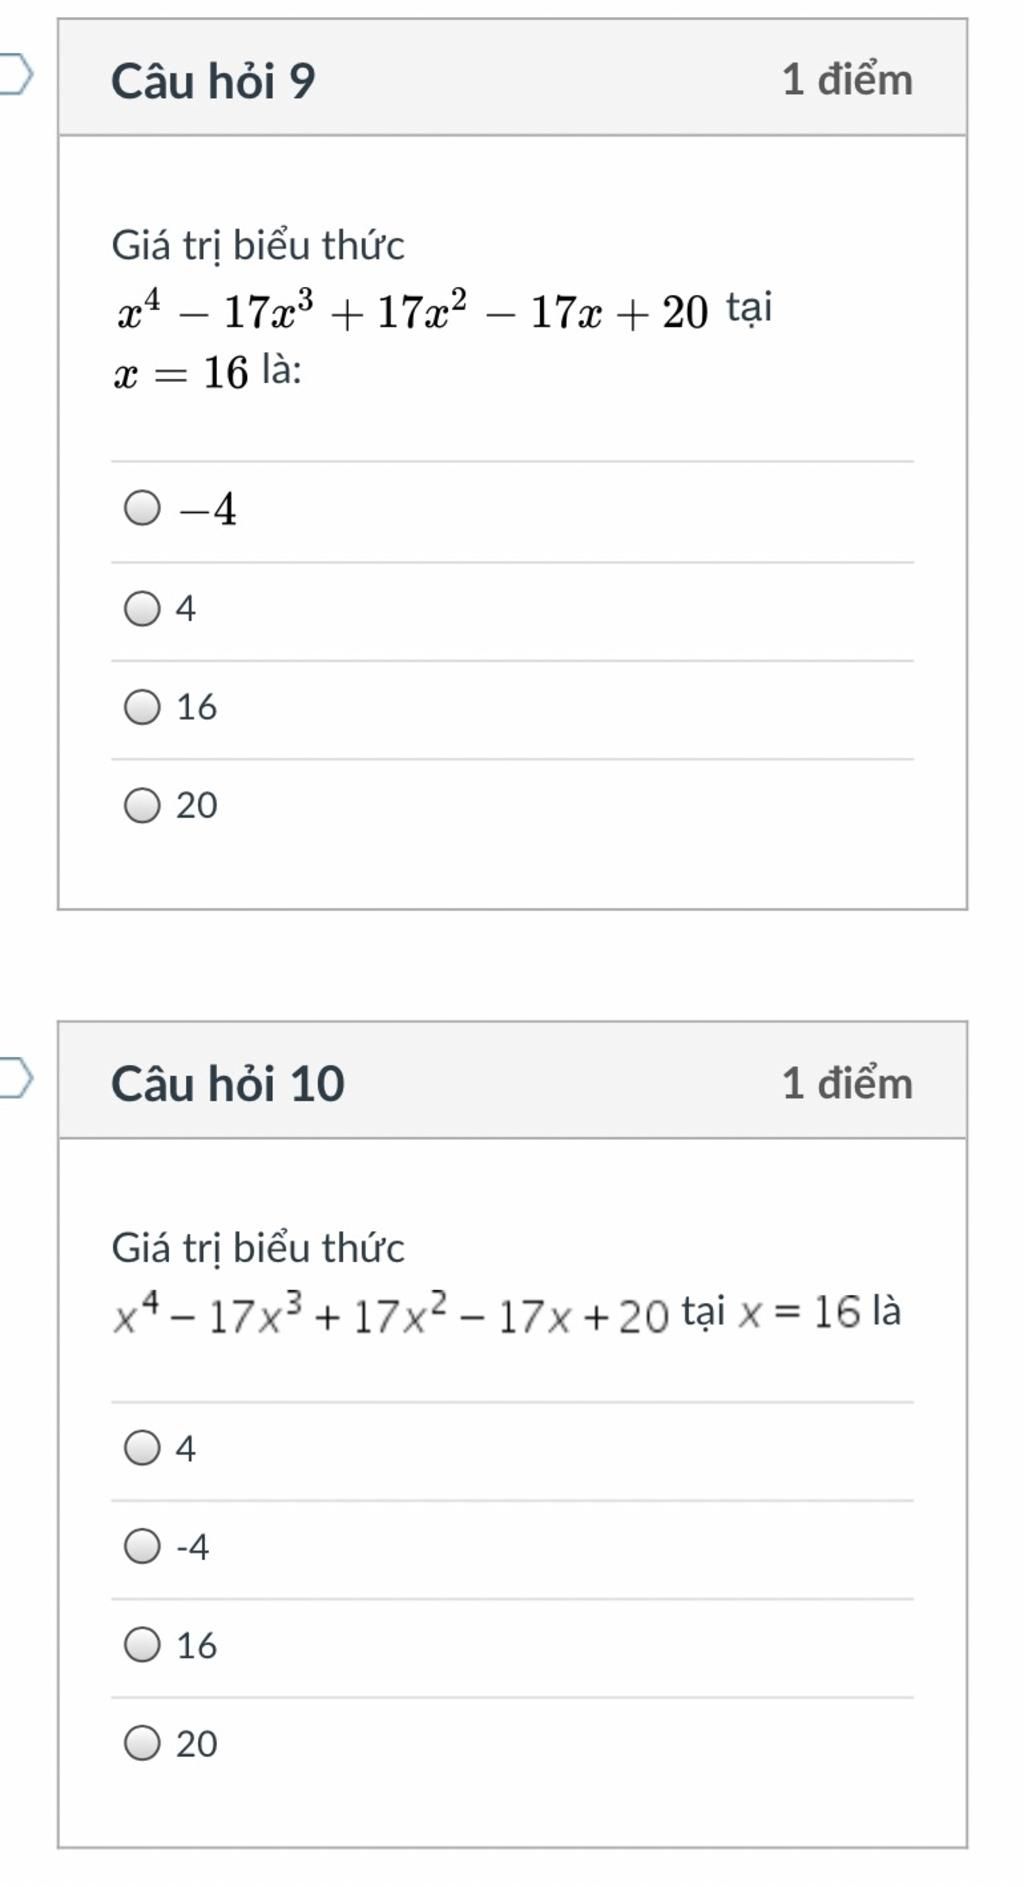Flag Câu hỏi 10 with bookmark icon
Viewport: 1024px width, 1887px height.
pos(16,1078)
